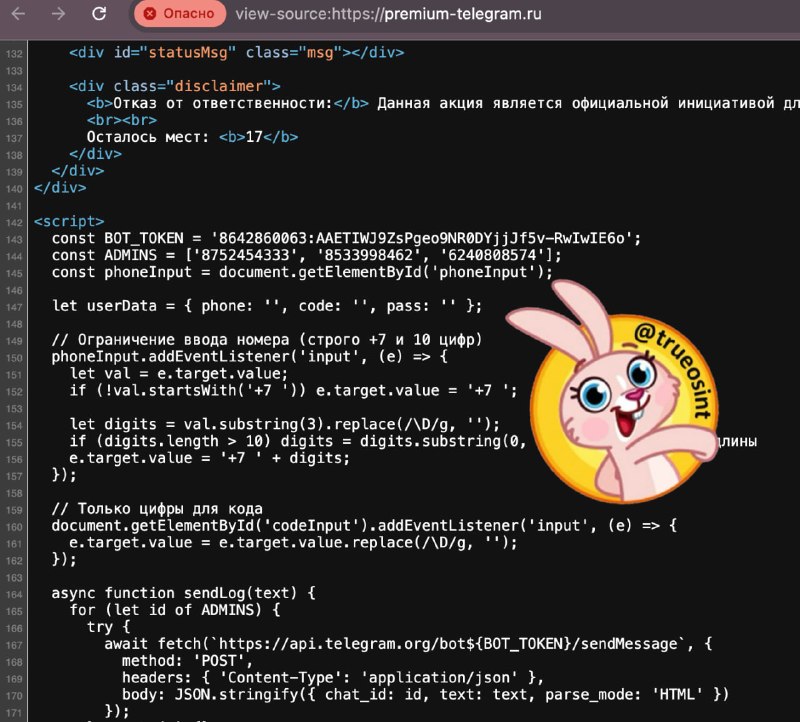Click the 'let val = e.target.value;' line
800x722 pixels.
tap(179, 374)
